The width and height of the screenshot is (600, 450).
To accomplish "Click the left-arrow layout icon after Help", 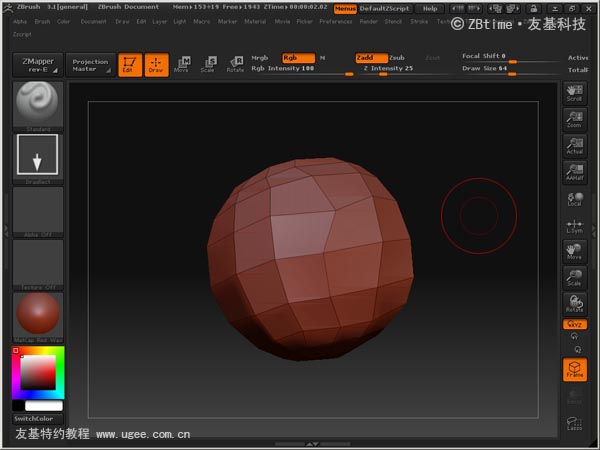I will (458, 8).
